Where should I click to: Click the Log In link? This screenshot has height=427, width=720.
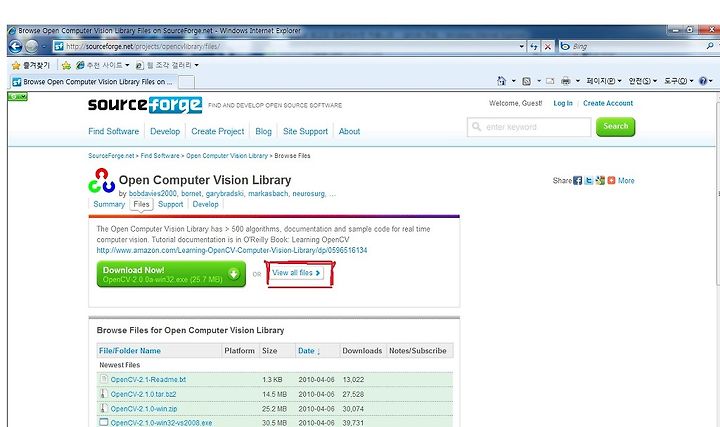[563, 103]
